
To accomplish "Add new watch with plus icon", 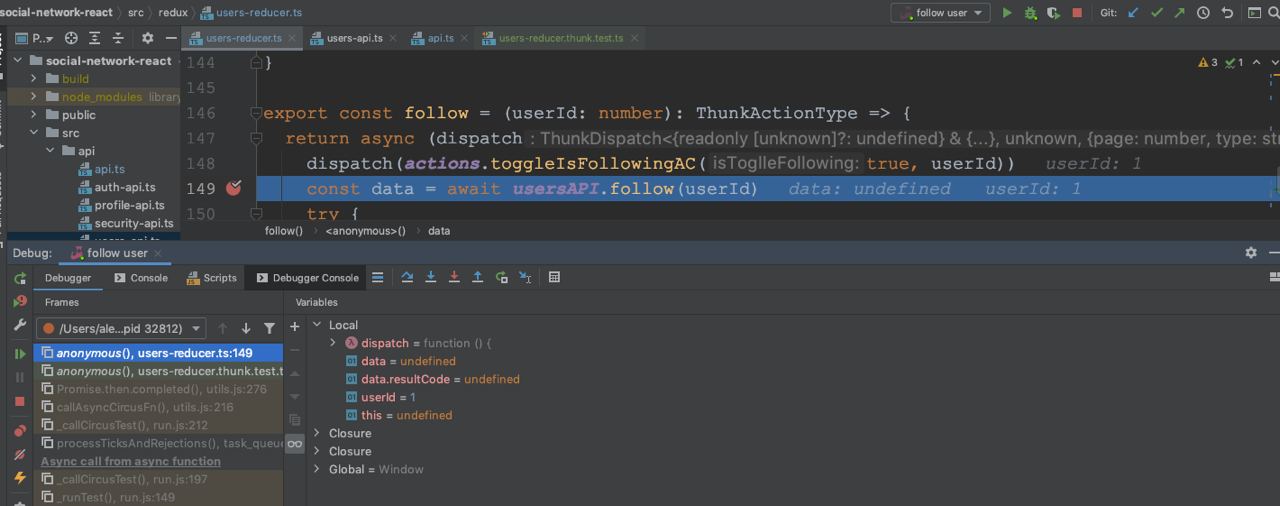I will 294,326.
